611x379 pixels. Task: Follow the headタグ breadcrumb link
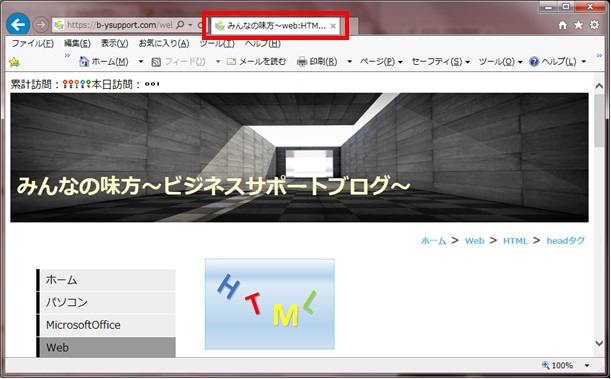click(565, 241)
